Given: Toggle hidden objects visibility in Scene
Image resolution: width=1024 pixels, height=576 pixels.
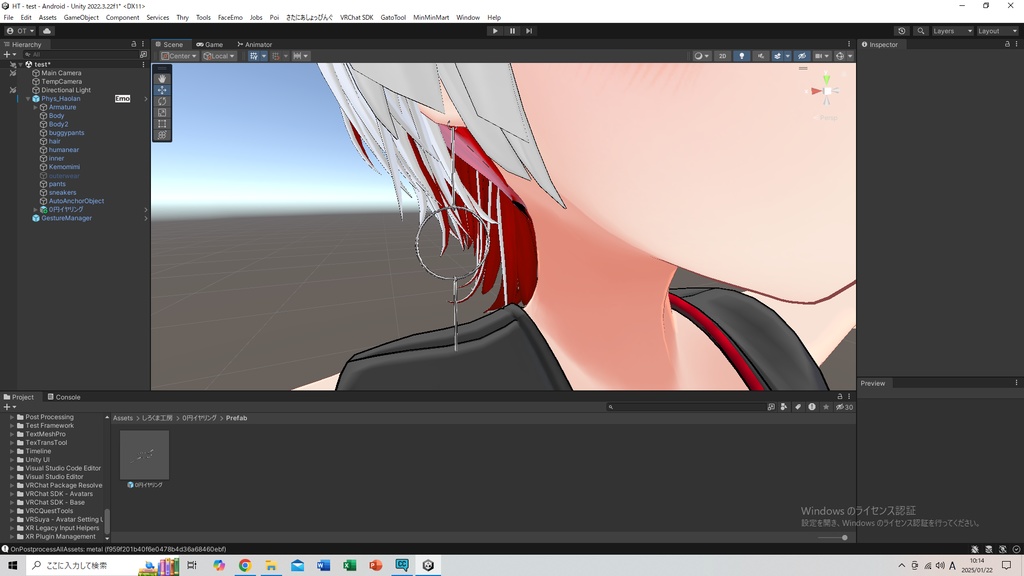Looking at the screenshot, I should pos(802,56).
